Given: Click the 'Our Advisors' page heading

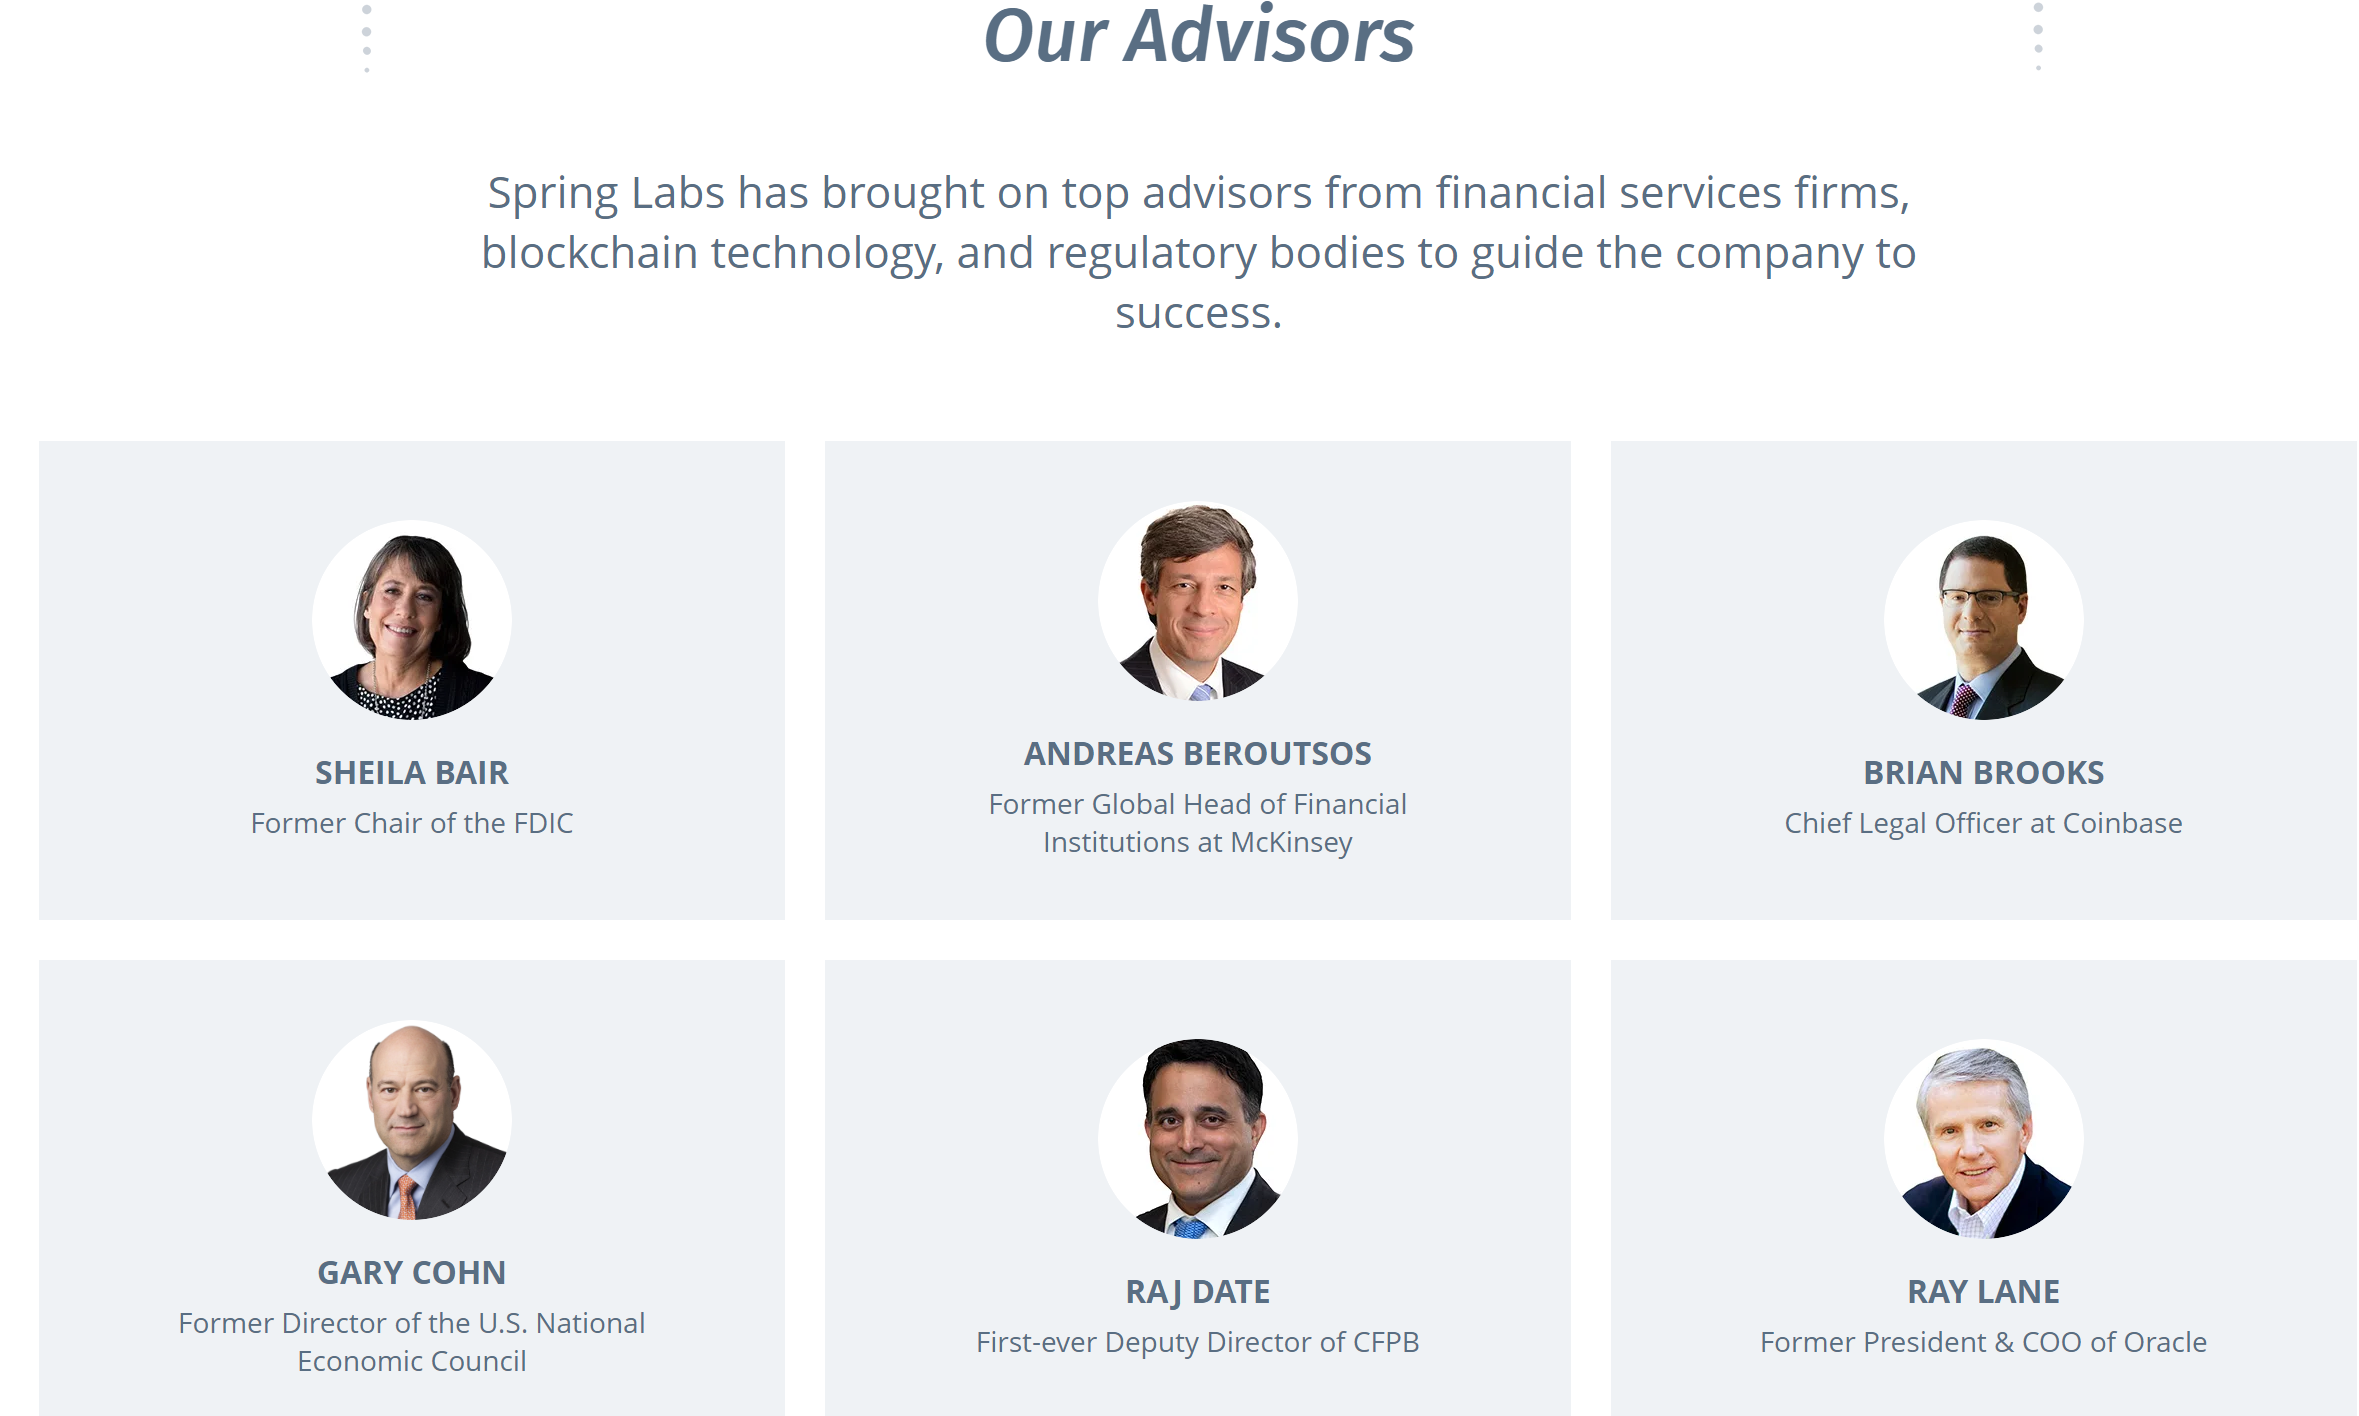Looking at the screenshot, I should click(x=1198, y=36).
